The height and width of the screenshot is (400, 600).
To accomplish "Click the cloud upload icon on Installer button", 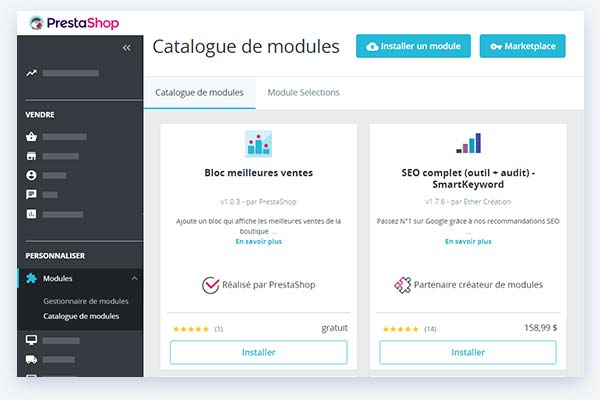I will coord(372,47).
